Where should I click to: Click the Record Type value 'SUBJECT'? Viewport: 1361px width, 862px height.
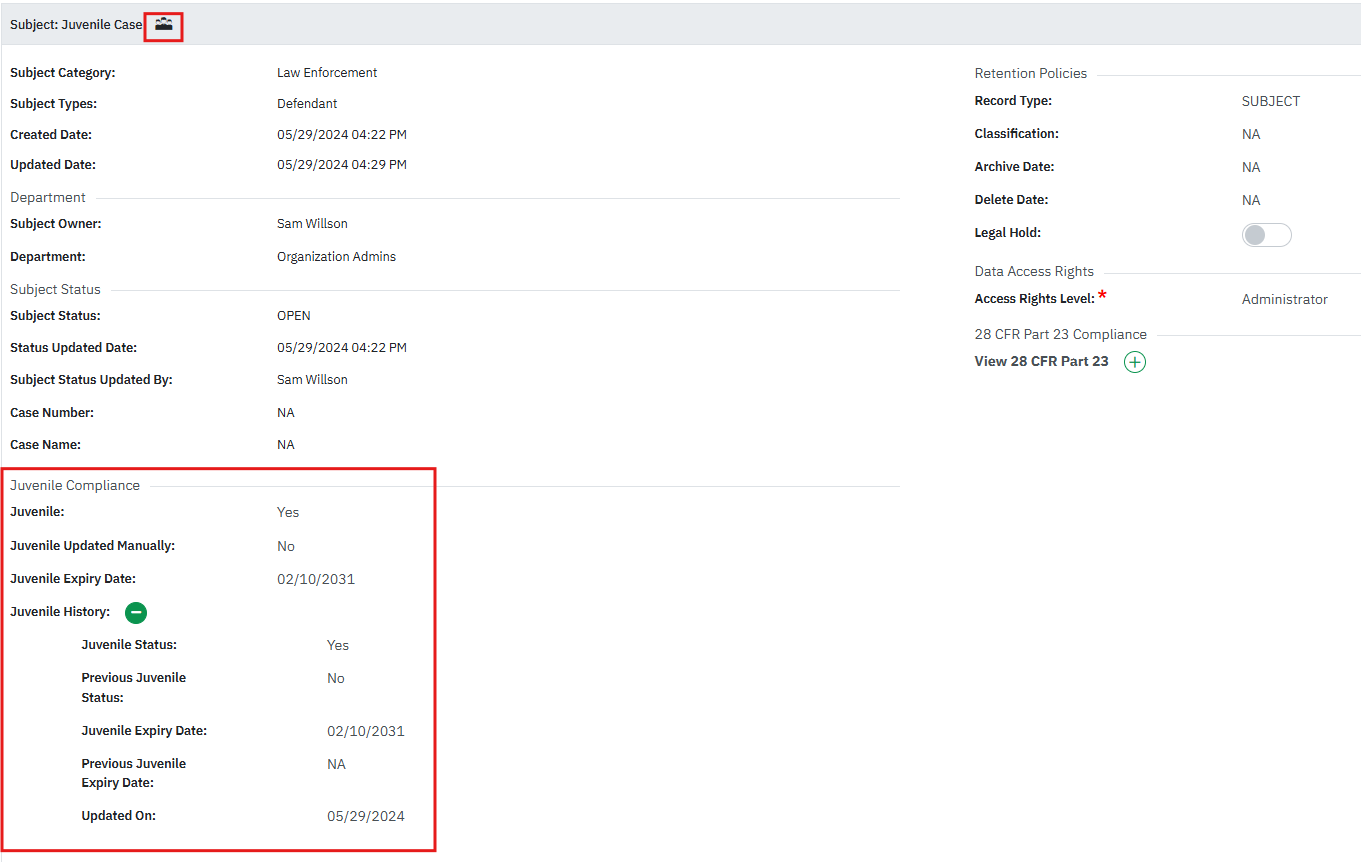(1271, 101)
